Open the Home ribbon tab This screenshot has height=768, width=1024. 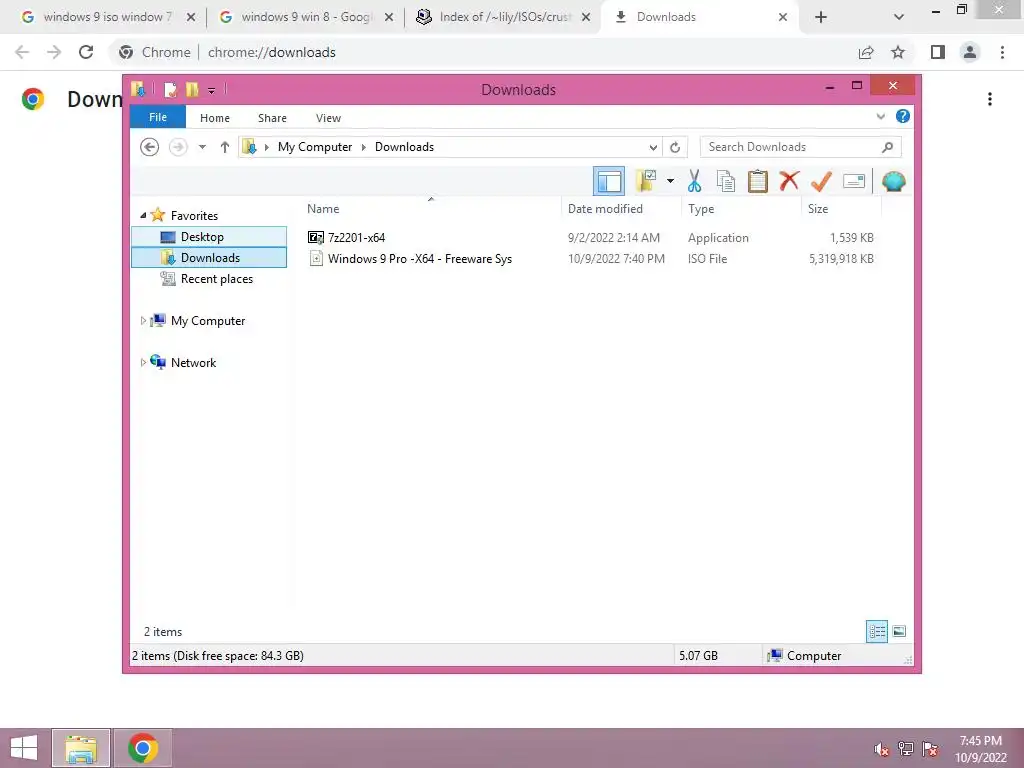click(x=215, y=118)
